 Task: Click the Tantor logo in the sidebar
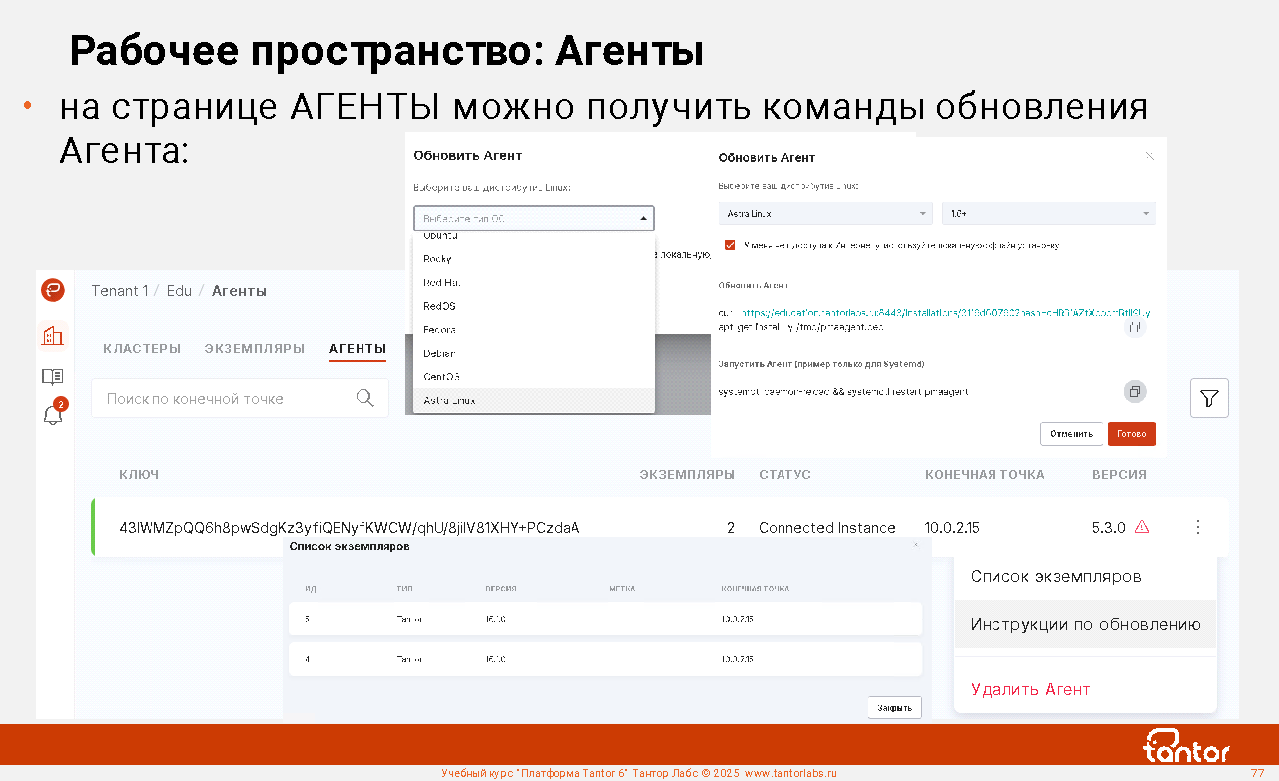[53, 291]
